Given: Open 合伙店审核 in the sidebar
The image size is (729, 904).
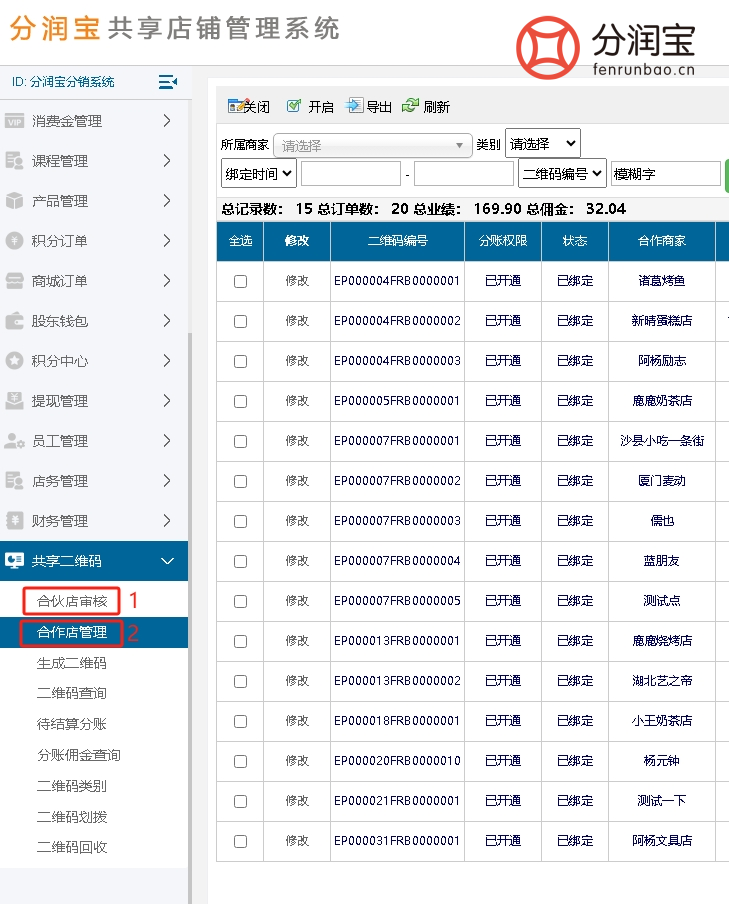Looking at the screenshot, I should coord(72,601).
